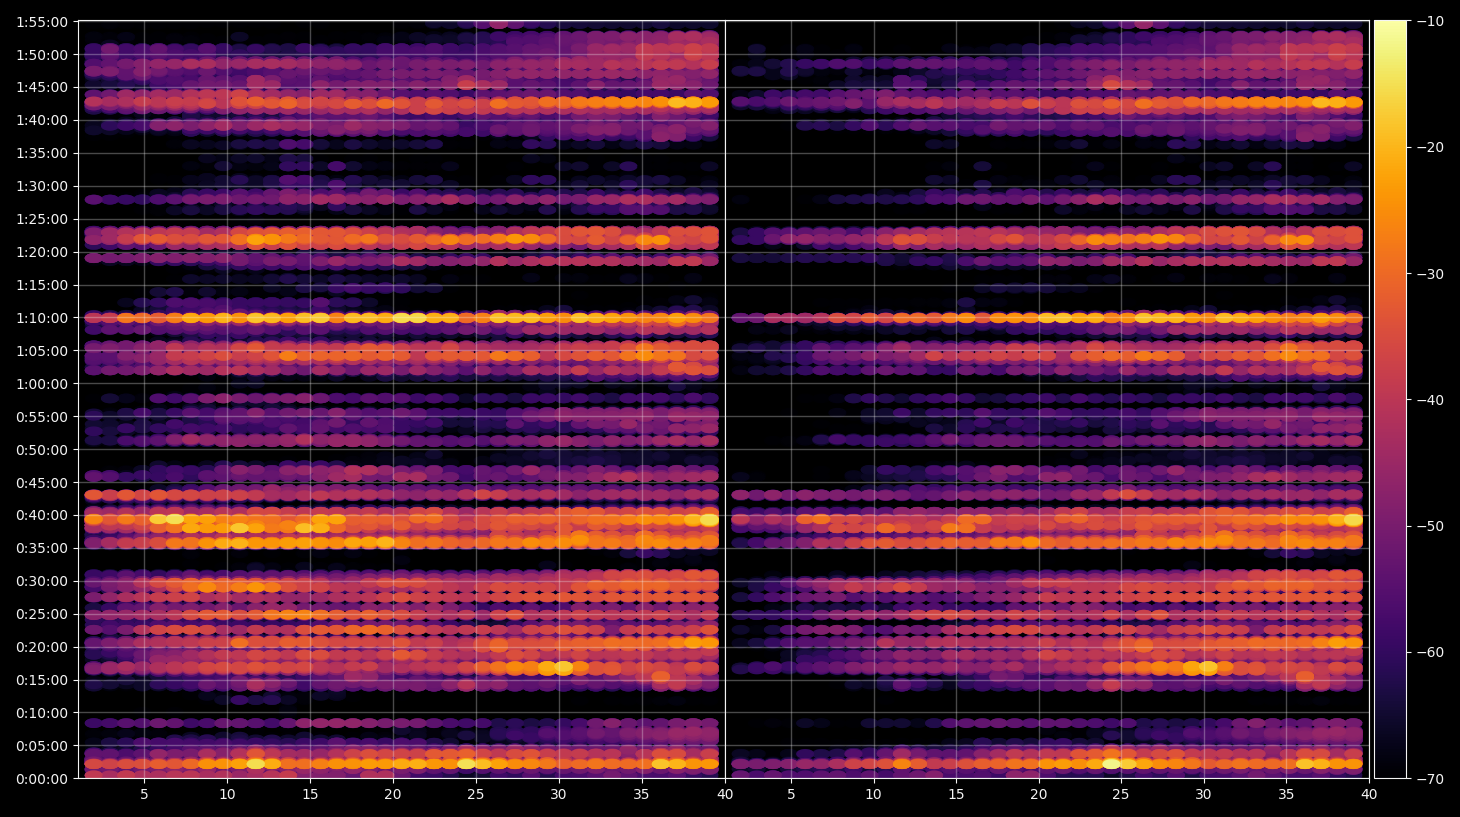Click the 0:05:00 time axis label
Viewport: 1460px width, 817px height.
(42, 746)
